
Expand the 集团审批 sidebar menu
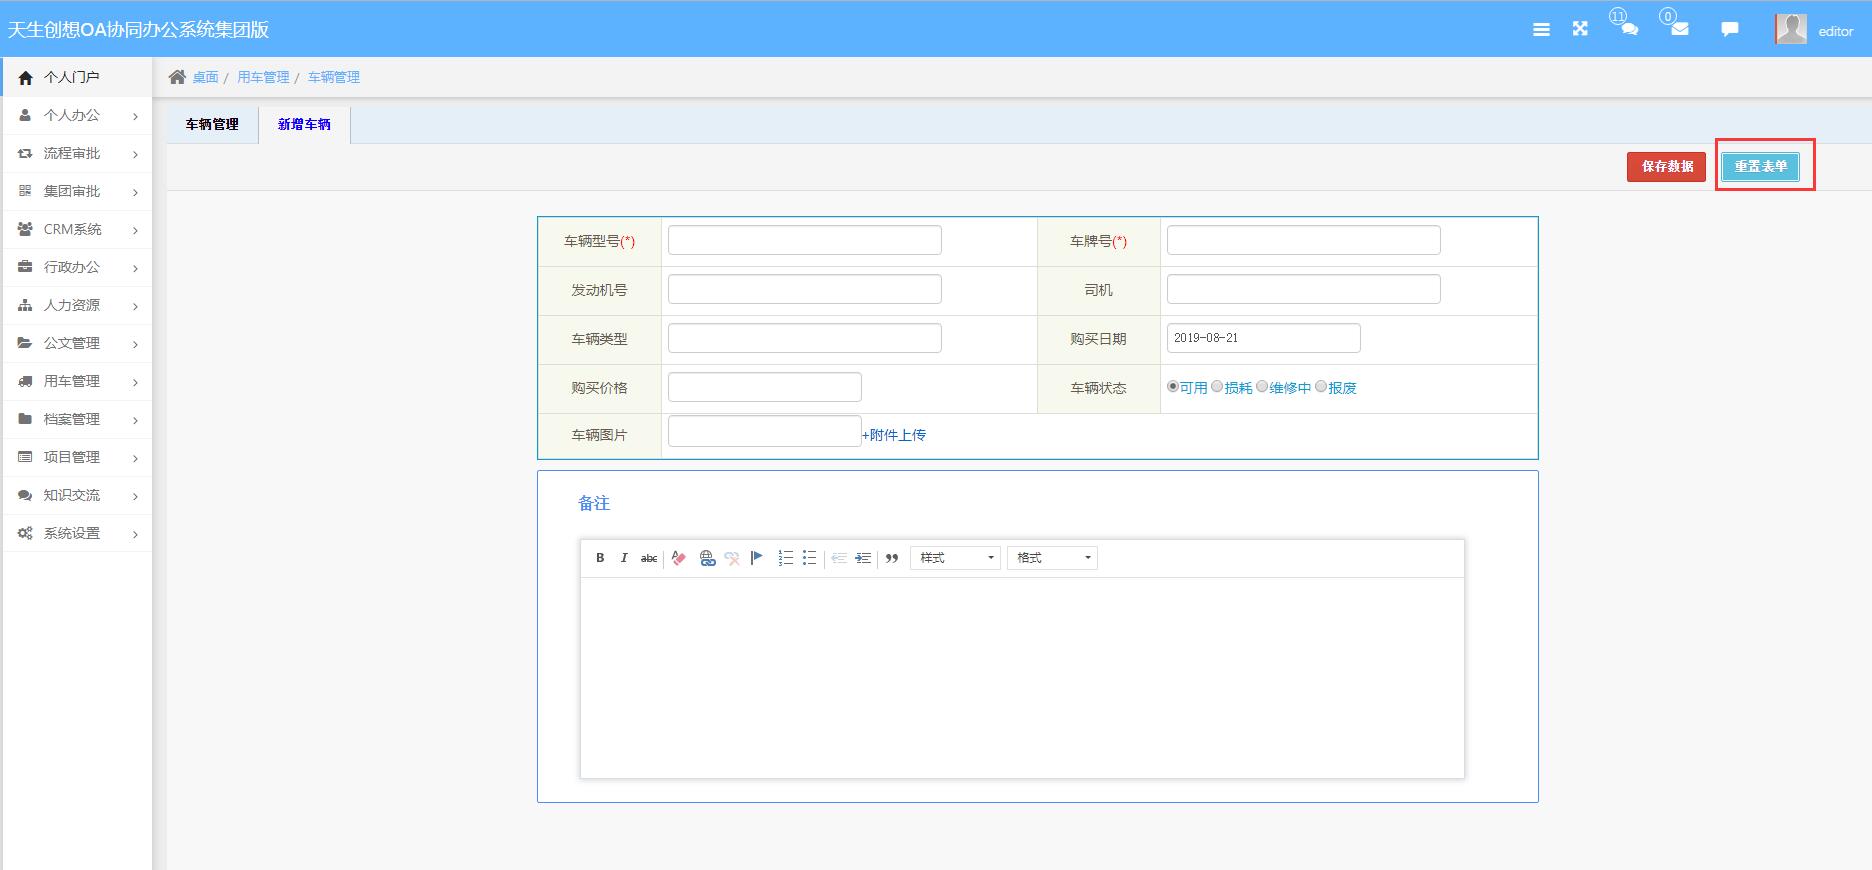(77, 192)
